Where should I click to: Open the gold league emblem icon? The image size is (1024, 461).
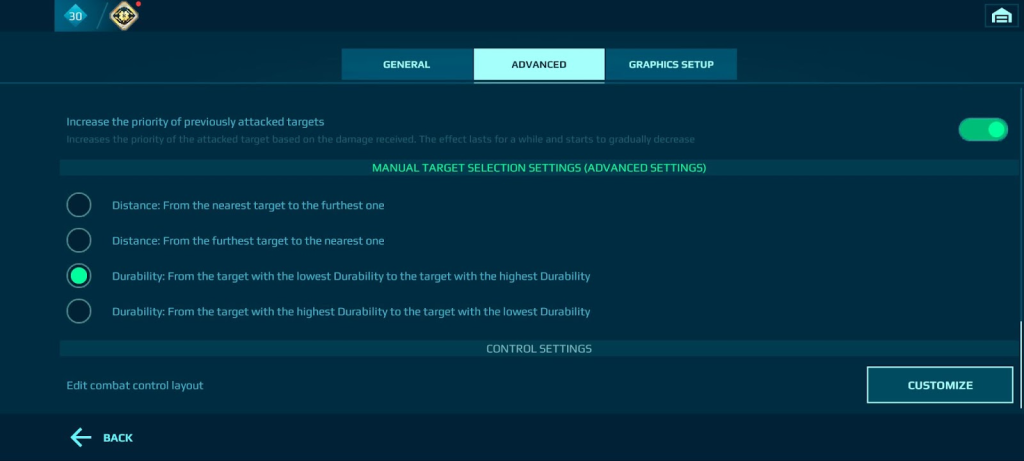point(124,15)
